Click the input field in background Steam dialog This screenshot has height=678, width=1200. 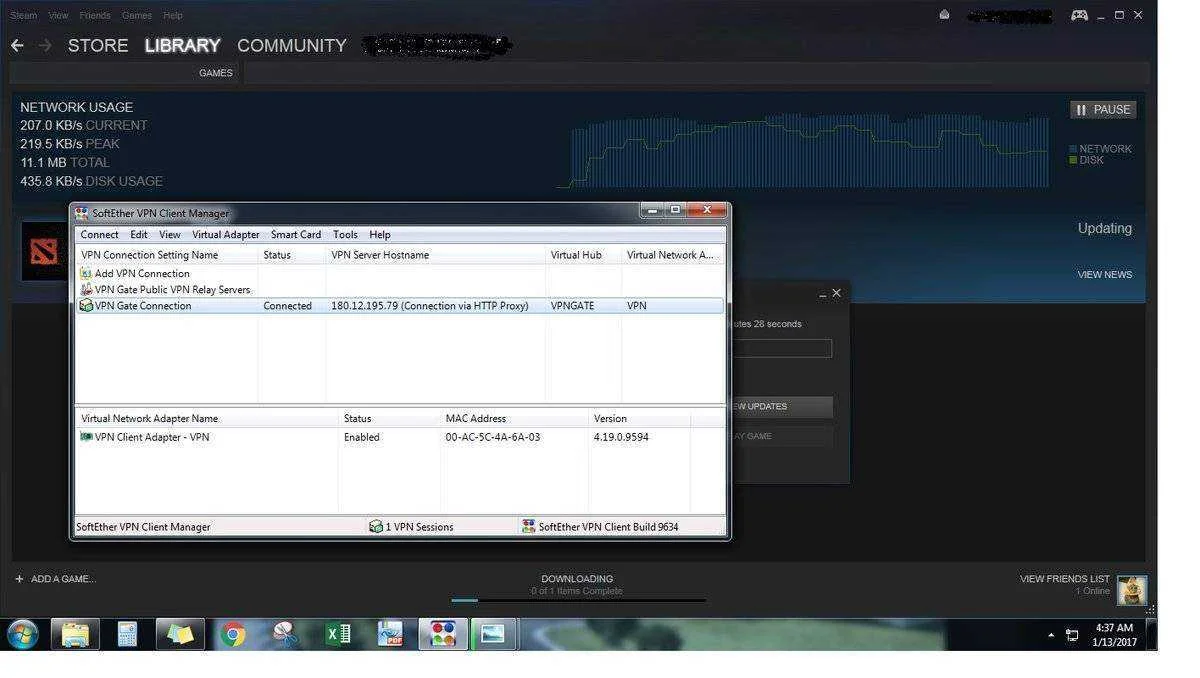coord(782,348)
